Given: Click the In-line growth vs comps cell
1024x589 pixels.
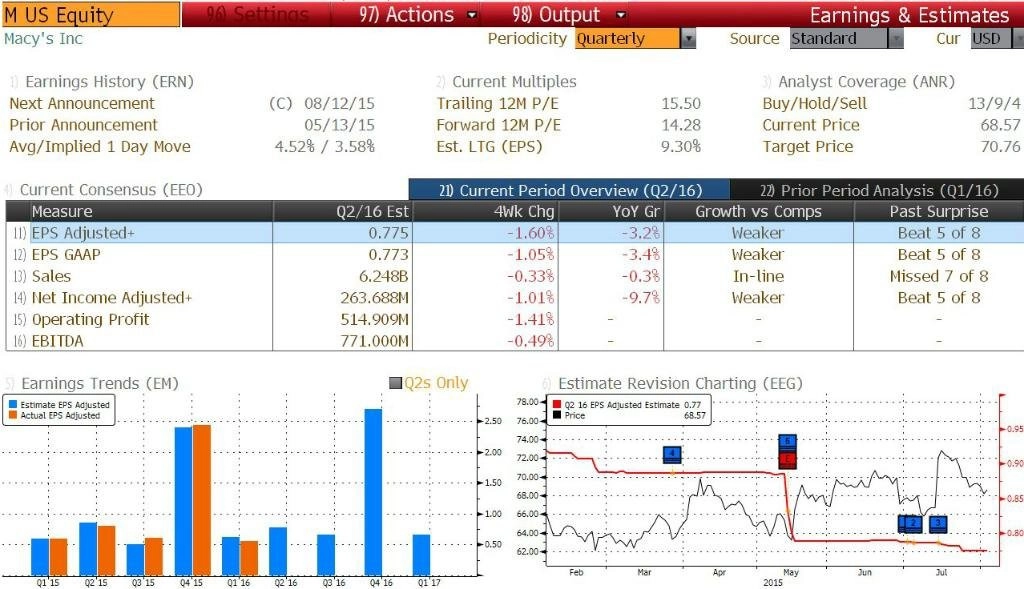Looking at the screenshot, I should point(758,276).
